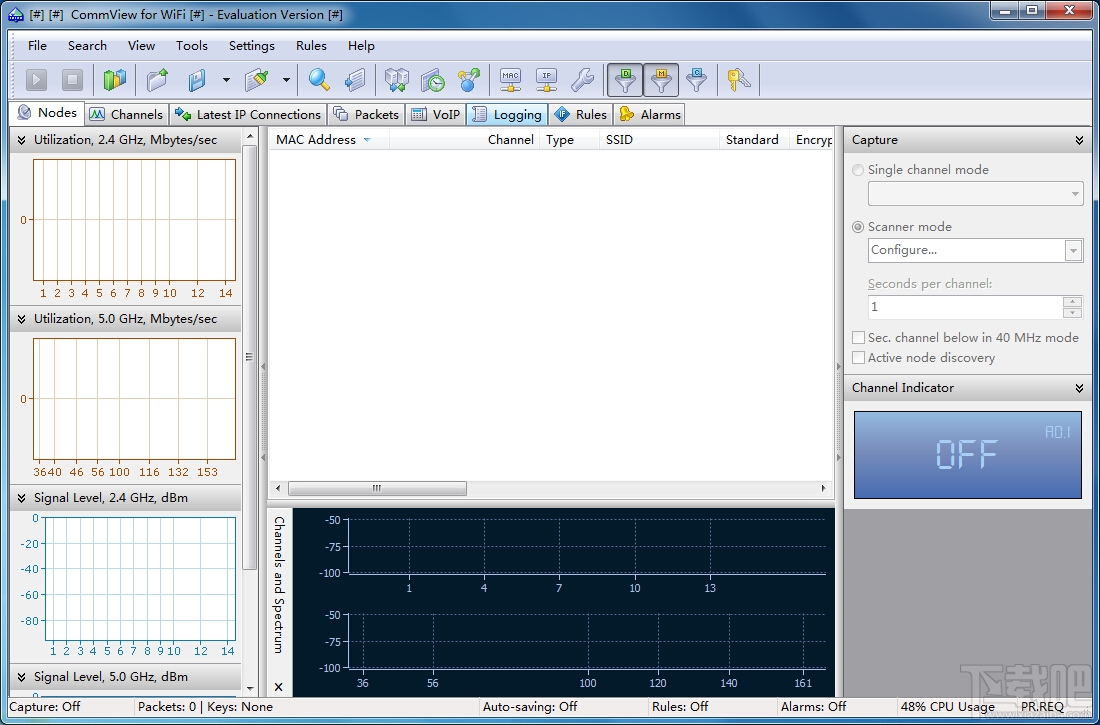This screenshot has width=1100, height=725.
Task: Click the node list horizontal scrollbar thumb
Action: pos(377,489)
